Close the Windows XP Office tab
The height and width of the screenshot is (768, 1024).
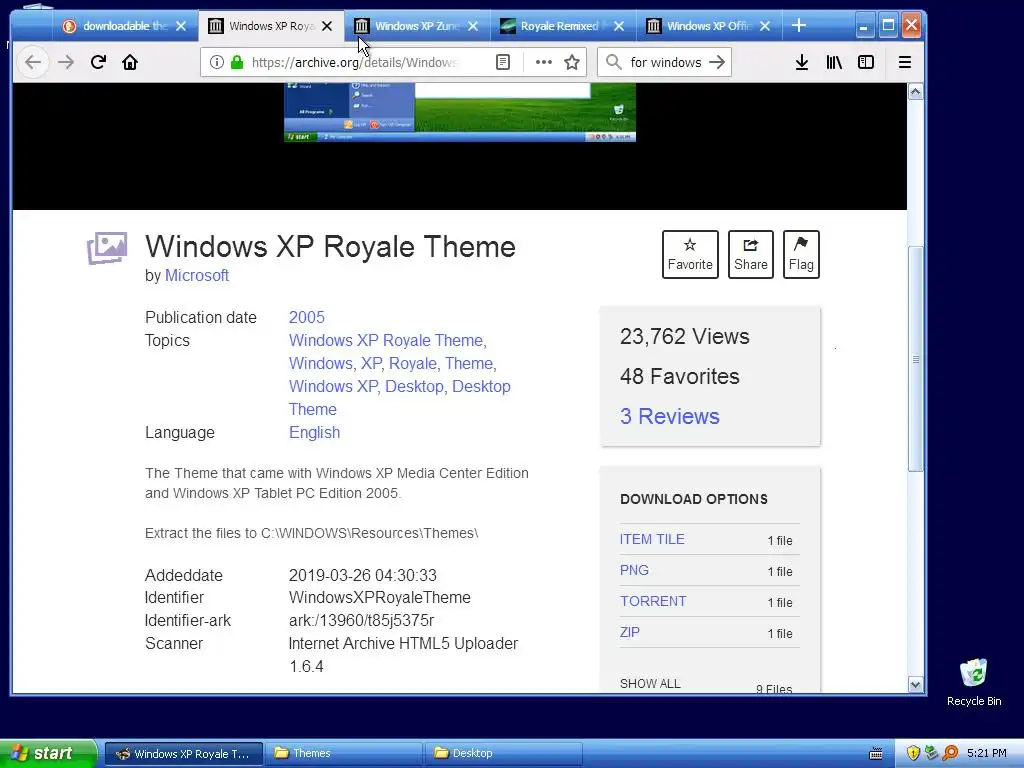pyautogui.click(x=765, y=26)
